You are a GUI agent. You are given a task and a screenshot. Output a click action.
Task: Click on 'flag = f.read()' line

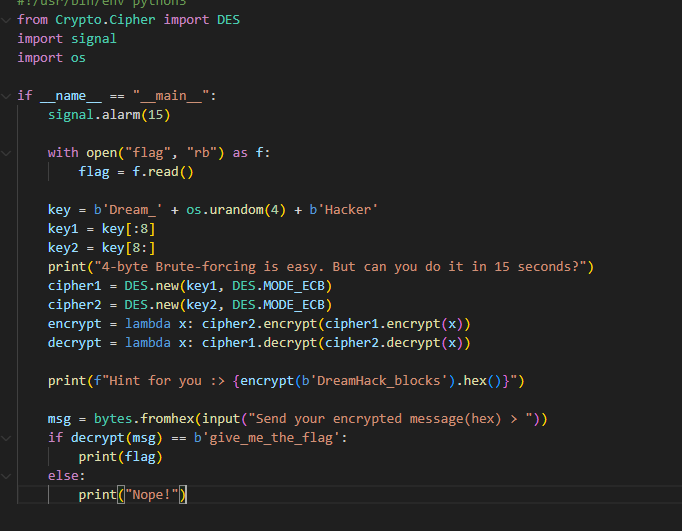136,172
